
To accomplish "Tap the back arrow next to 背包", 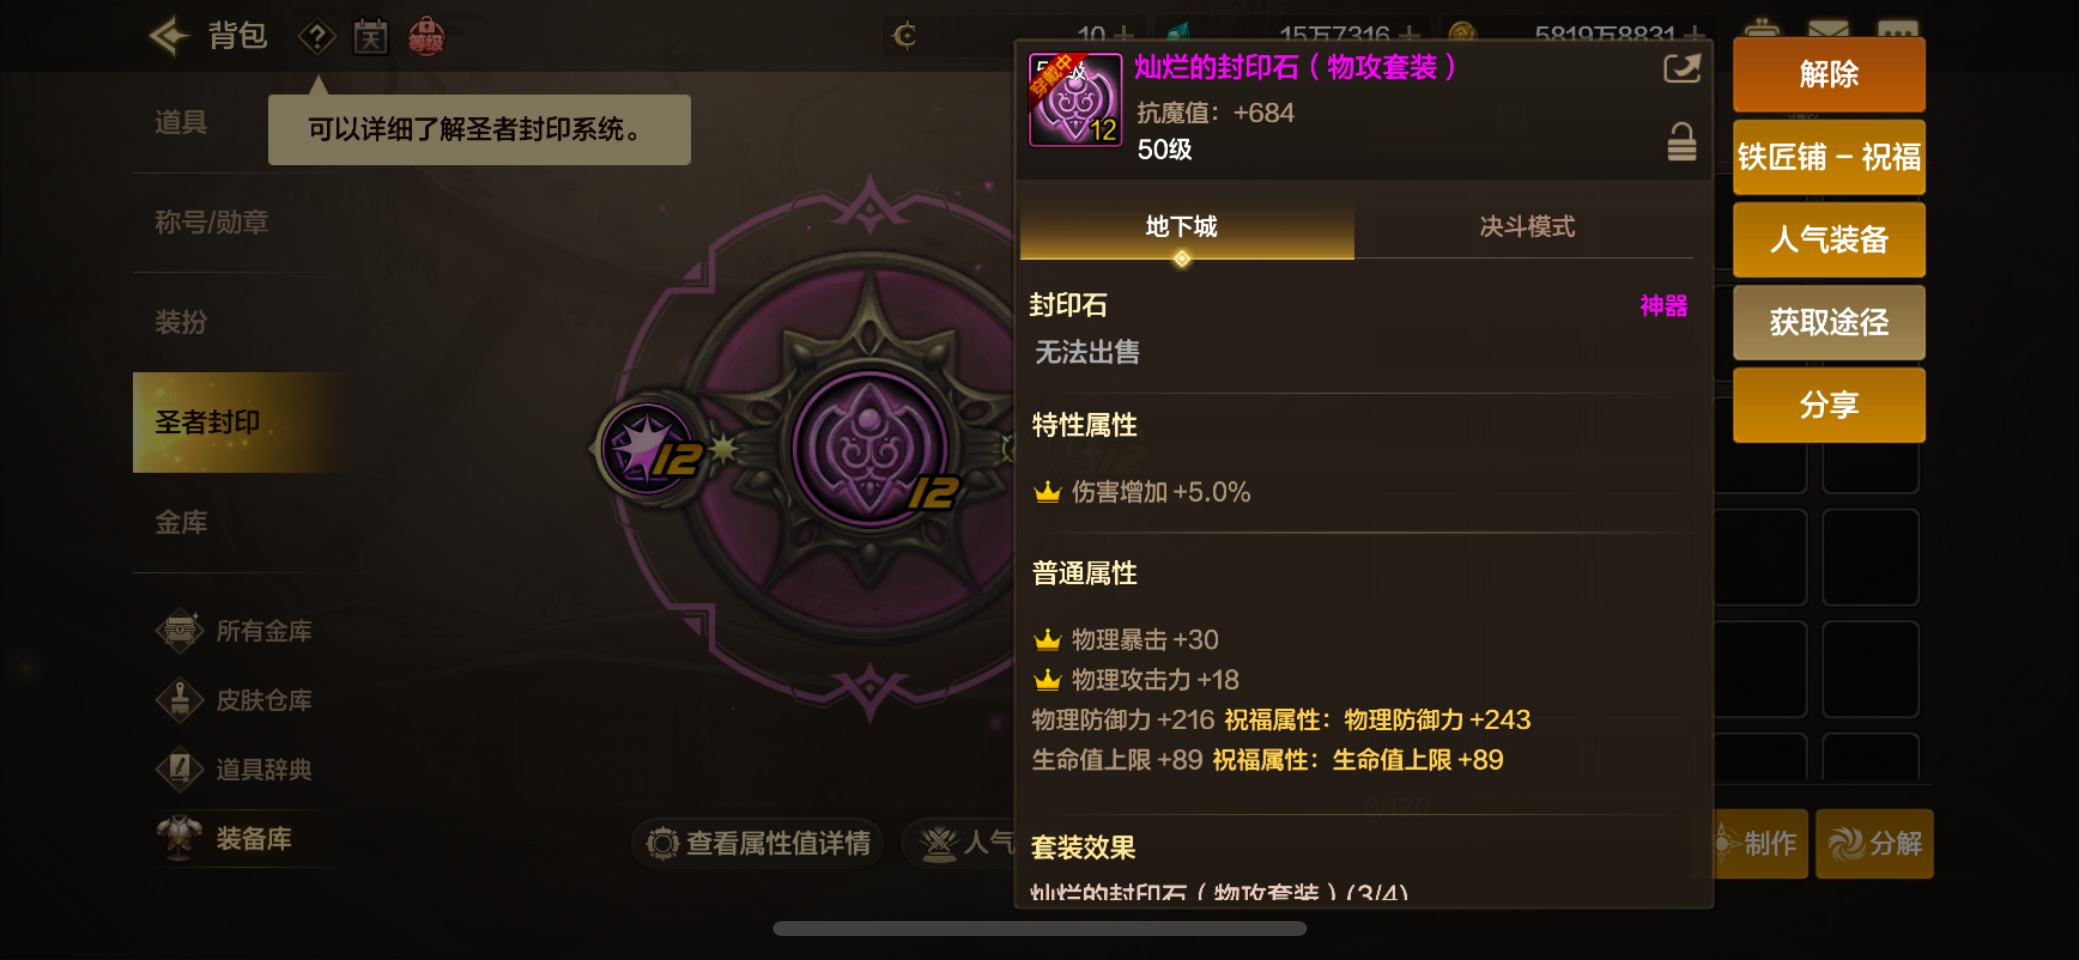I will pos(169,37).
